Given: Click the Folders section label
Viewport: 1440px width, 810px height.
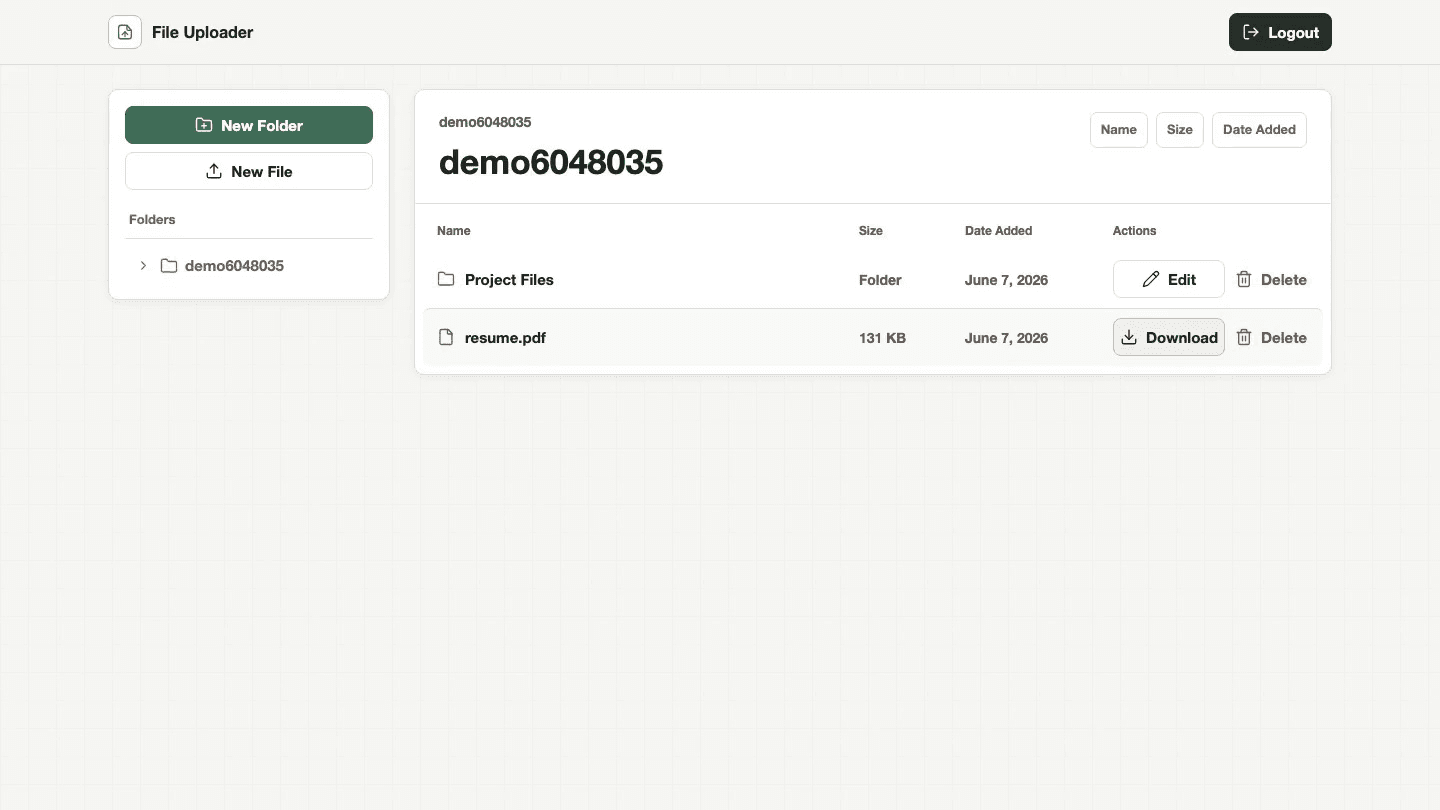Looking at the screenshot, I should 152,220.
